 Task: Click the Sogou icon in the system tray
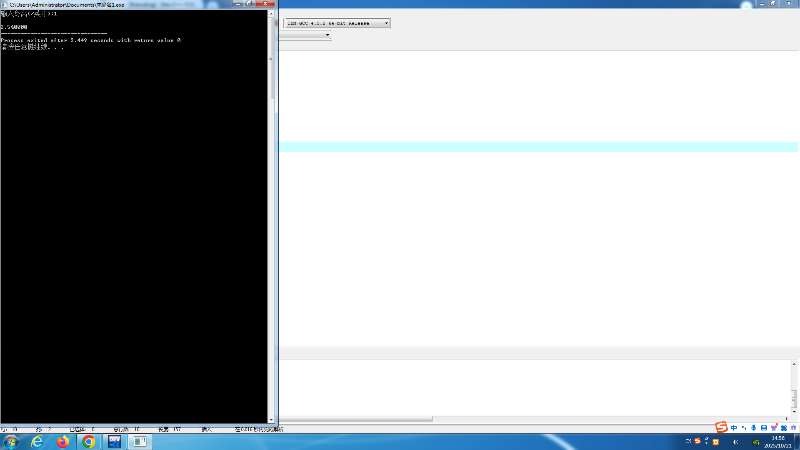[697, 441]
